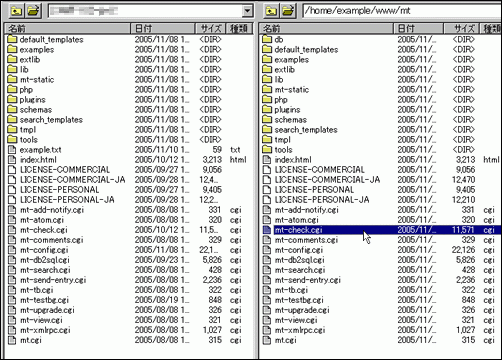
Task: Select remote mt-check.cgi file icon
Action: 267,230
